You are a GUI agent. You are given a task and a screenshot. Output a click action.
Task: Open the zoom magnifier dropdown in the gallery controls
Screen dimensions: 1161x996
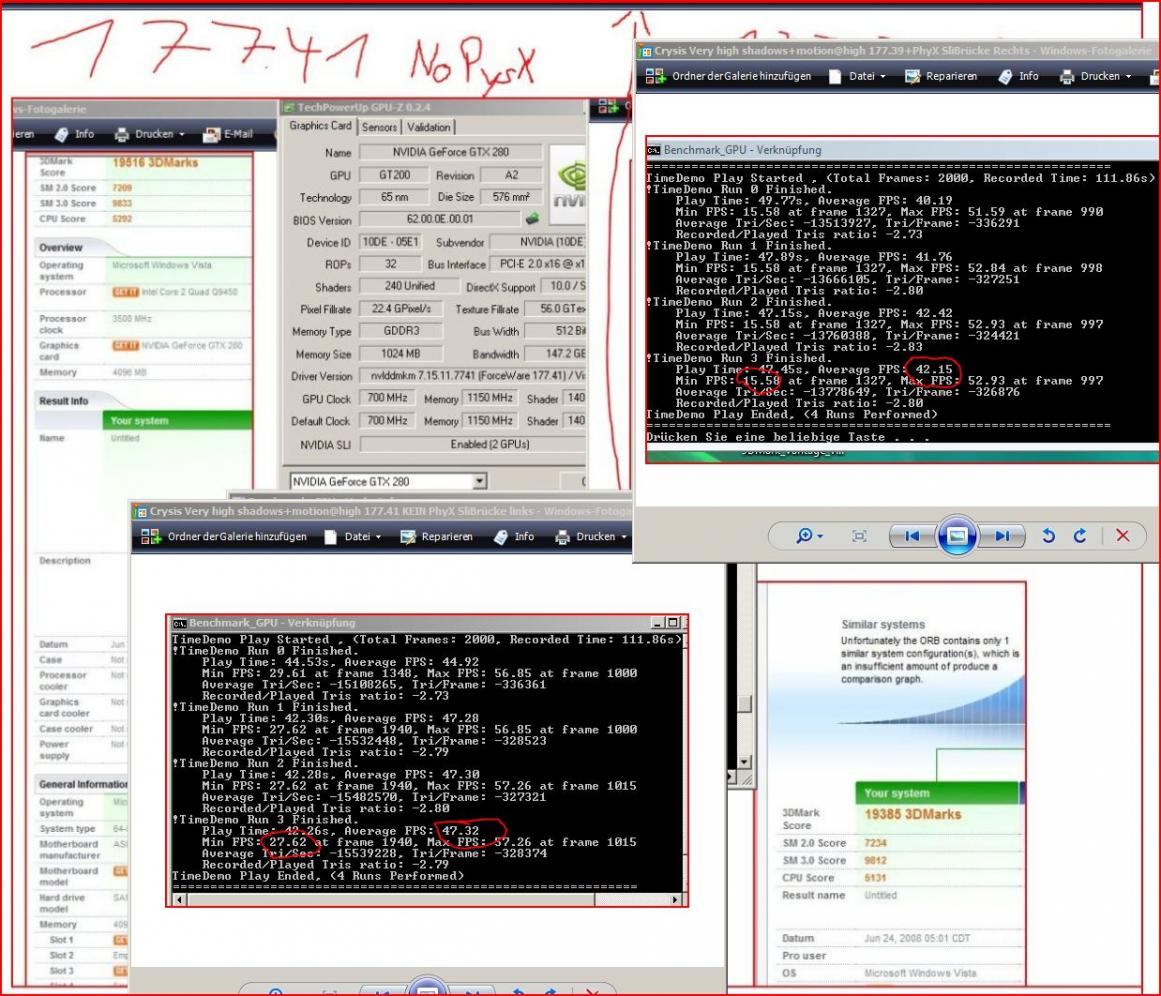809,536
